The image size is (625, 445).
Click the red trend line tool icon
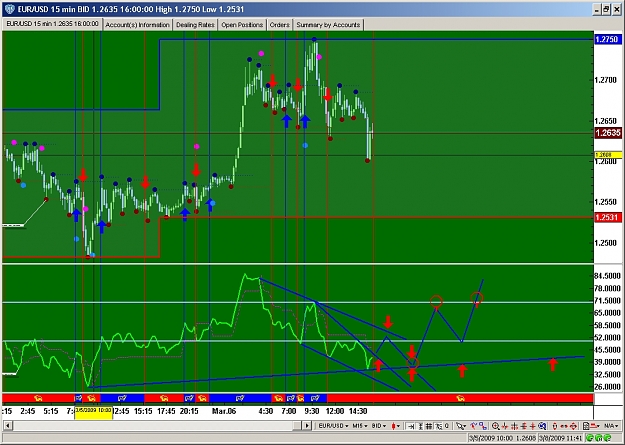click(x=474, y=426)
